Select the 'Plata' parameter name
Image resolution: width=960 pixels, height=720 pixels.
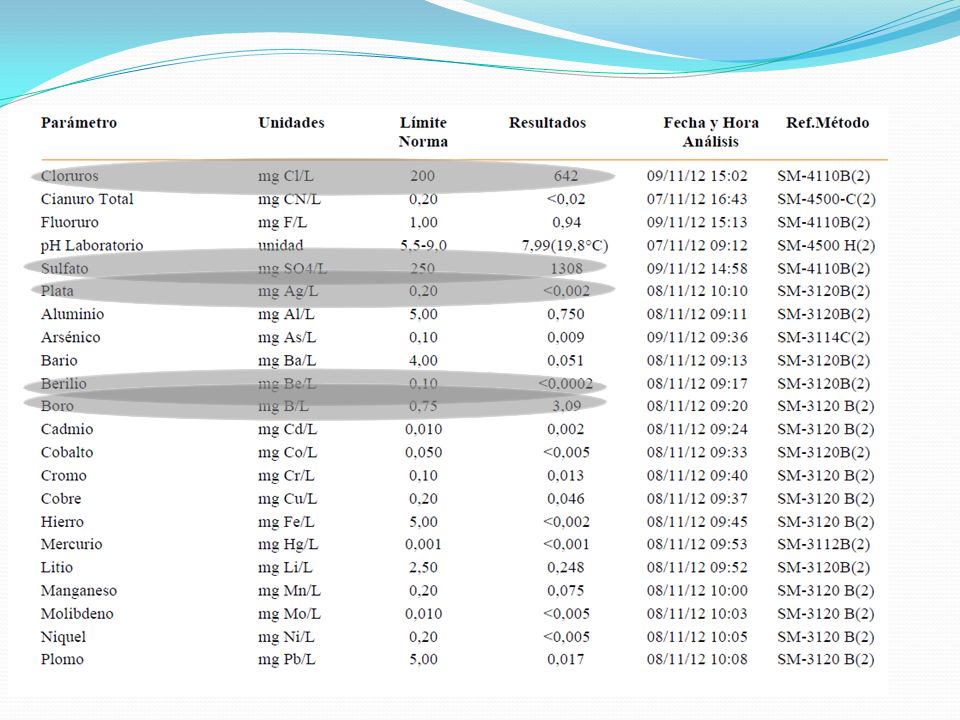pyautogui.click(x=57, y=291)
